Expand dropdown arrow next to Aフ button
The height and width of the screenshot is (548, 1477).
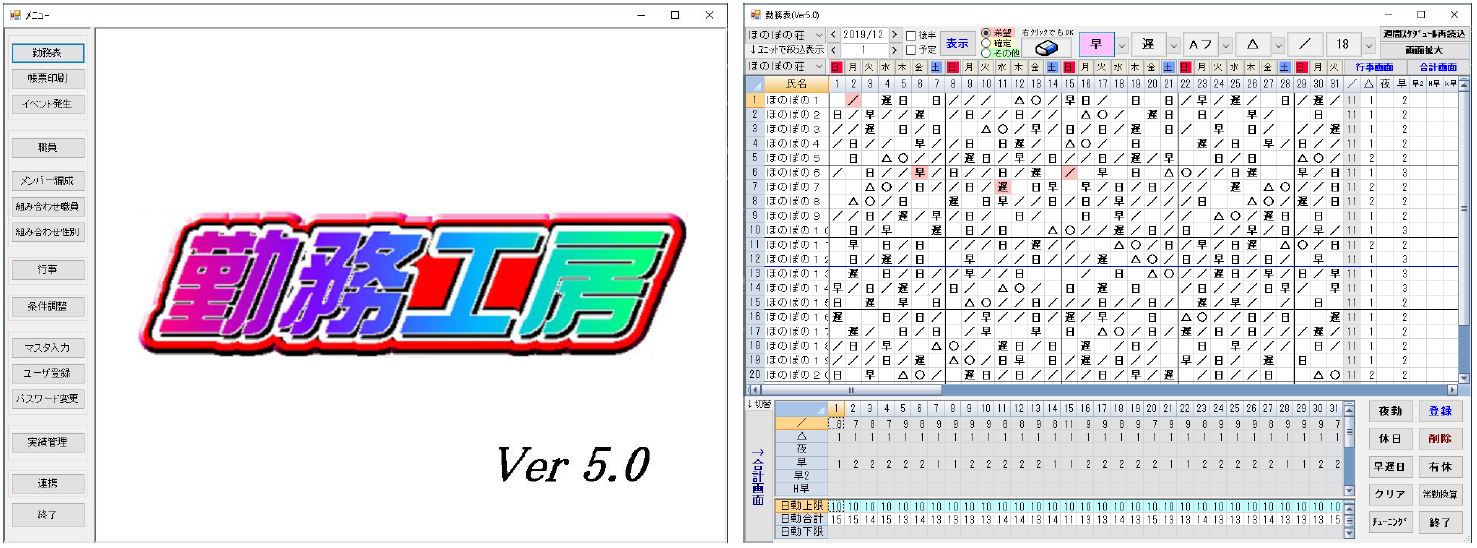(x=1224, y=45)
